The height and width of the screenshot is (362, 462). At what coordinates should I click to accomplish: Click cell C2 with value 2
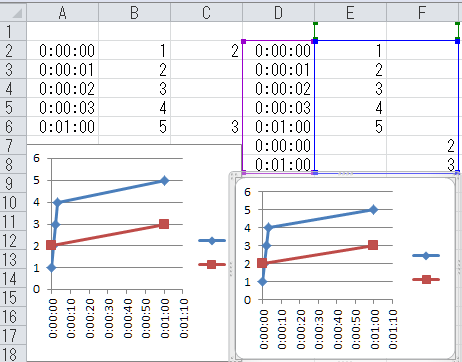[x=207, y=50]
